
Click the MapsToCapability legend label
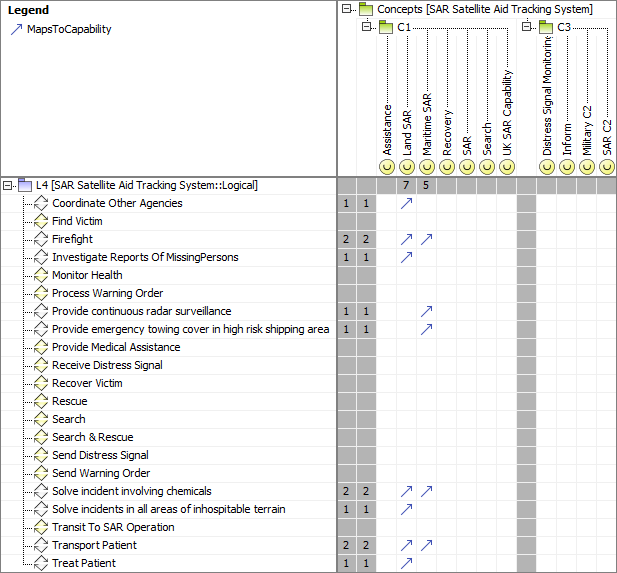(69, 30)
